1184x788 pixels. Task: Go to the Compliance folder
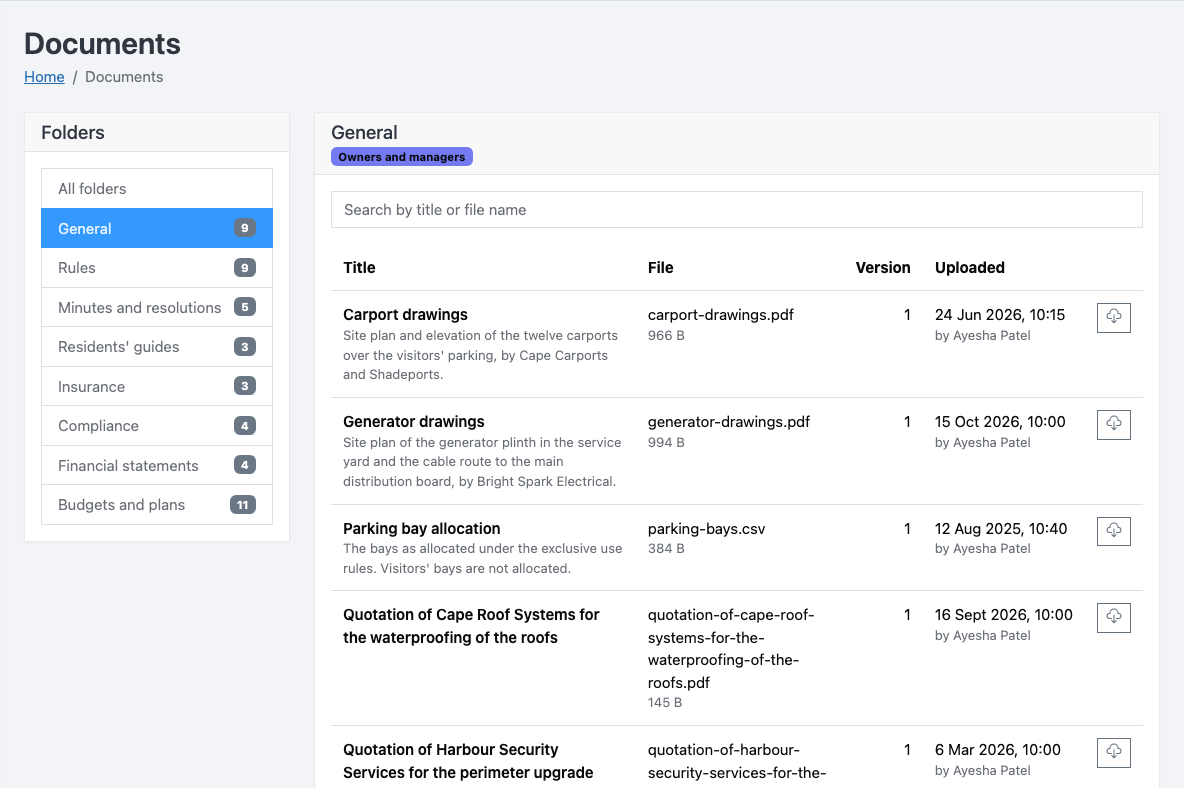click(157, 426)
